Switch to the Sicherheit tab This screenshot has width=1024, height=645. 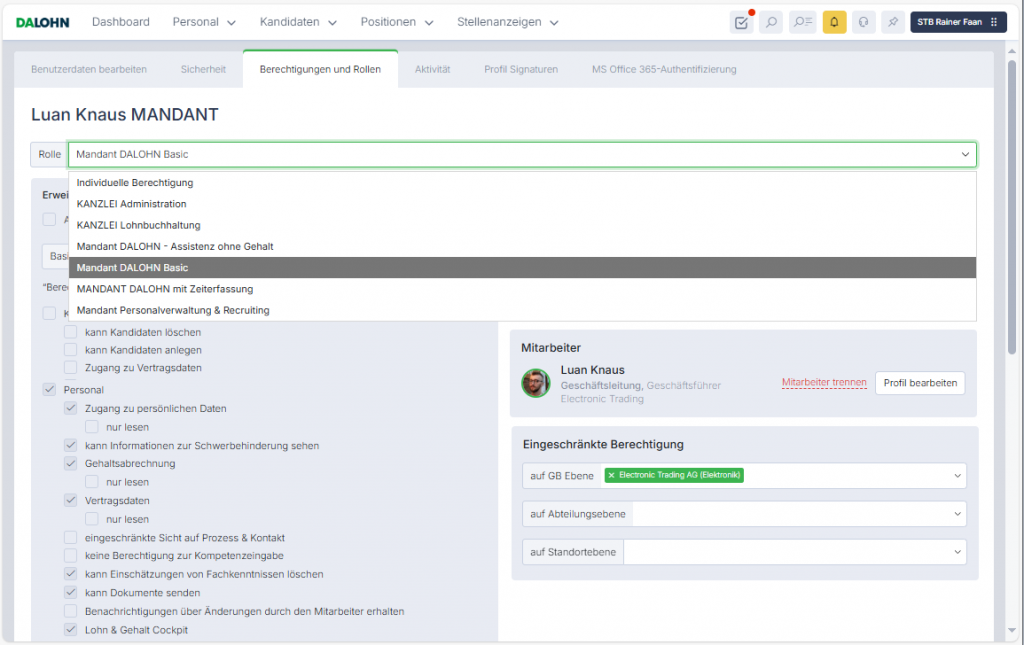(203, 69)
